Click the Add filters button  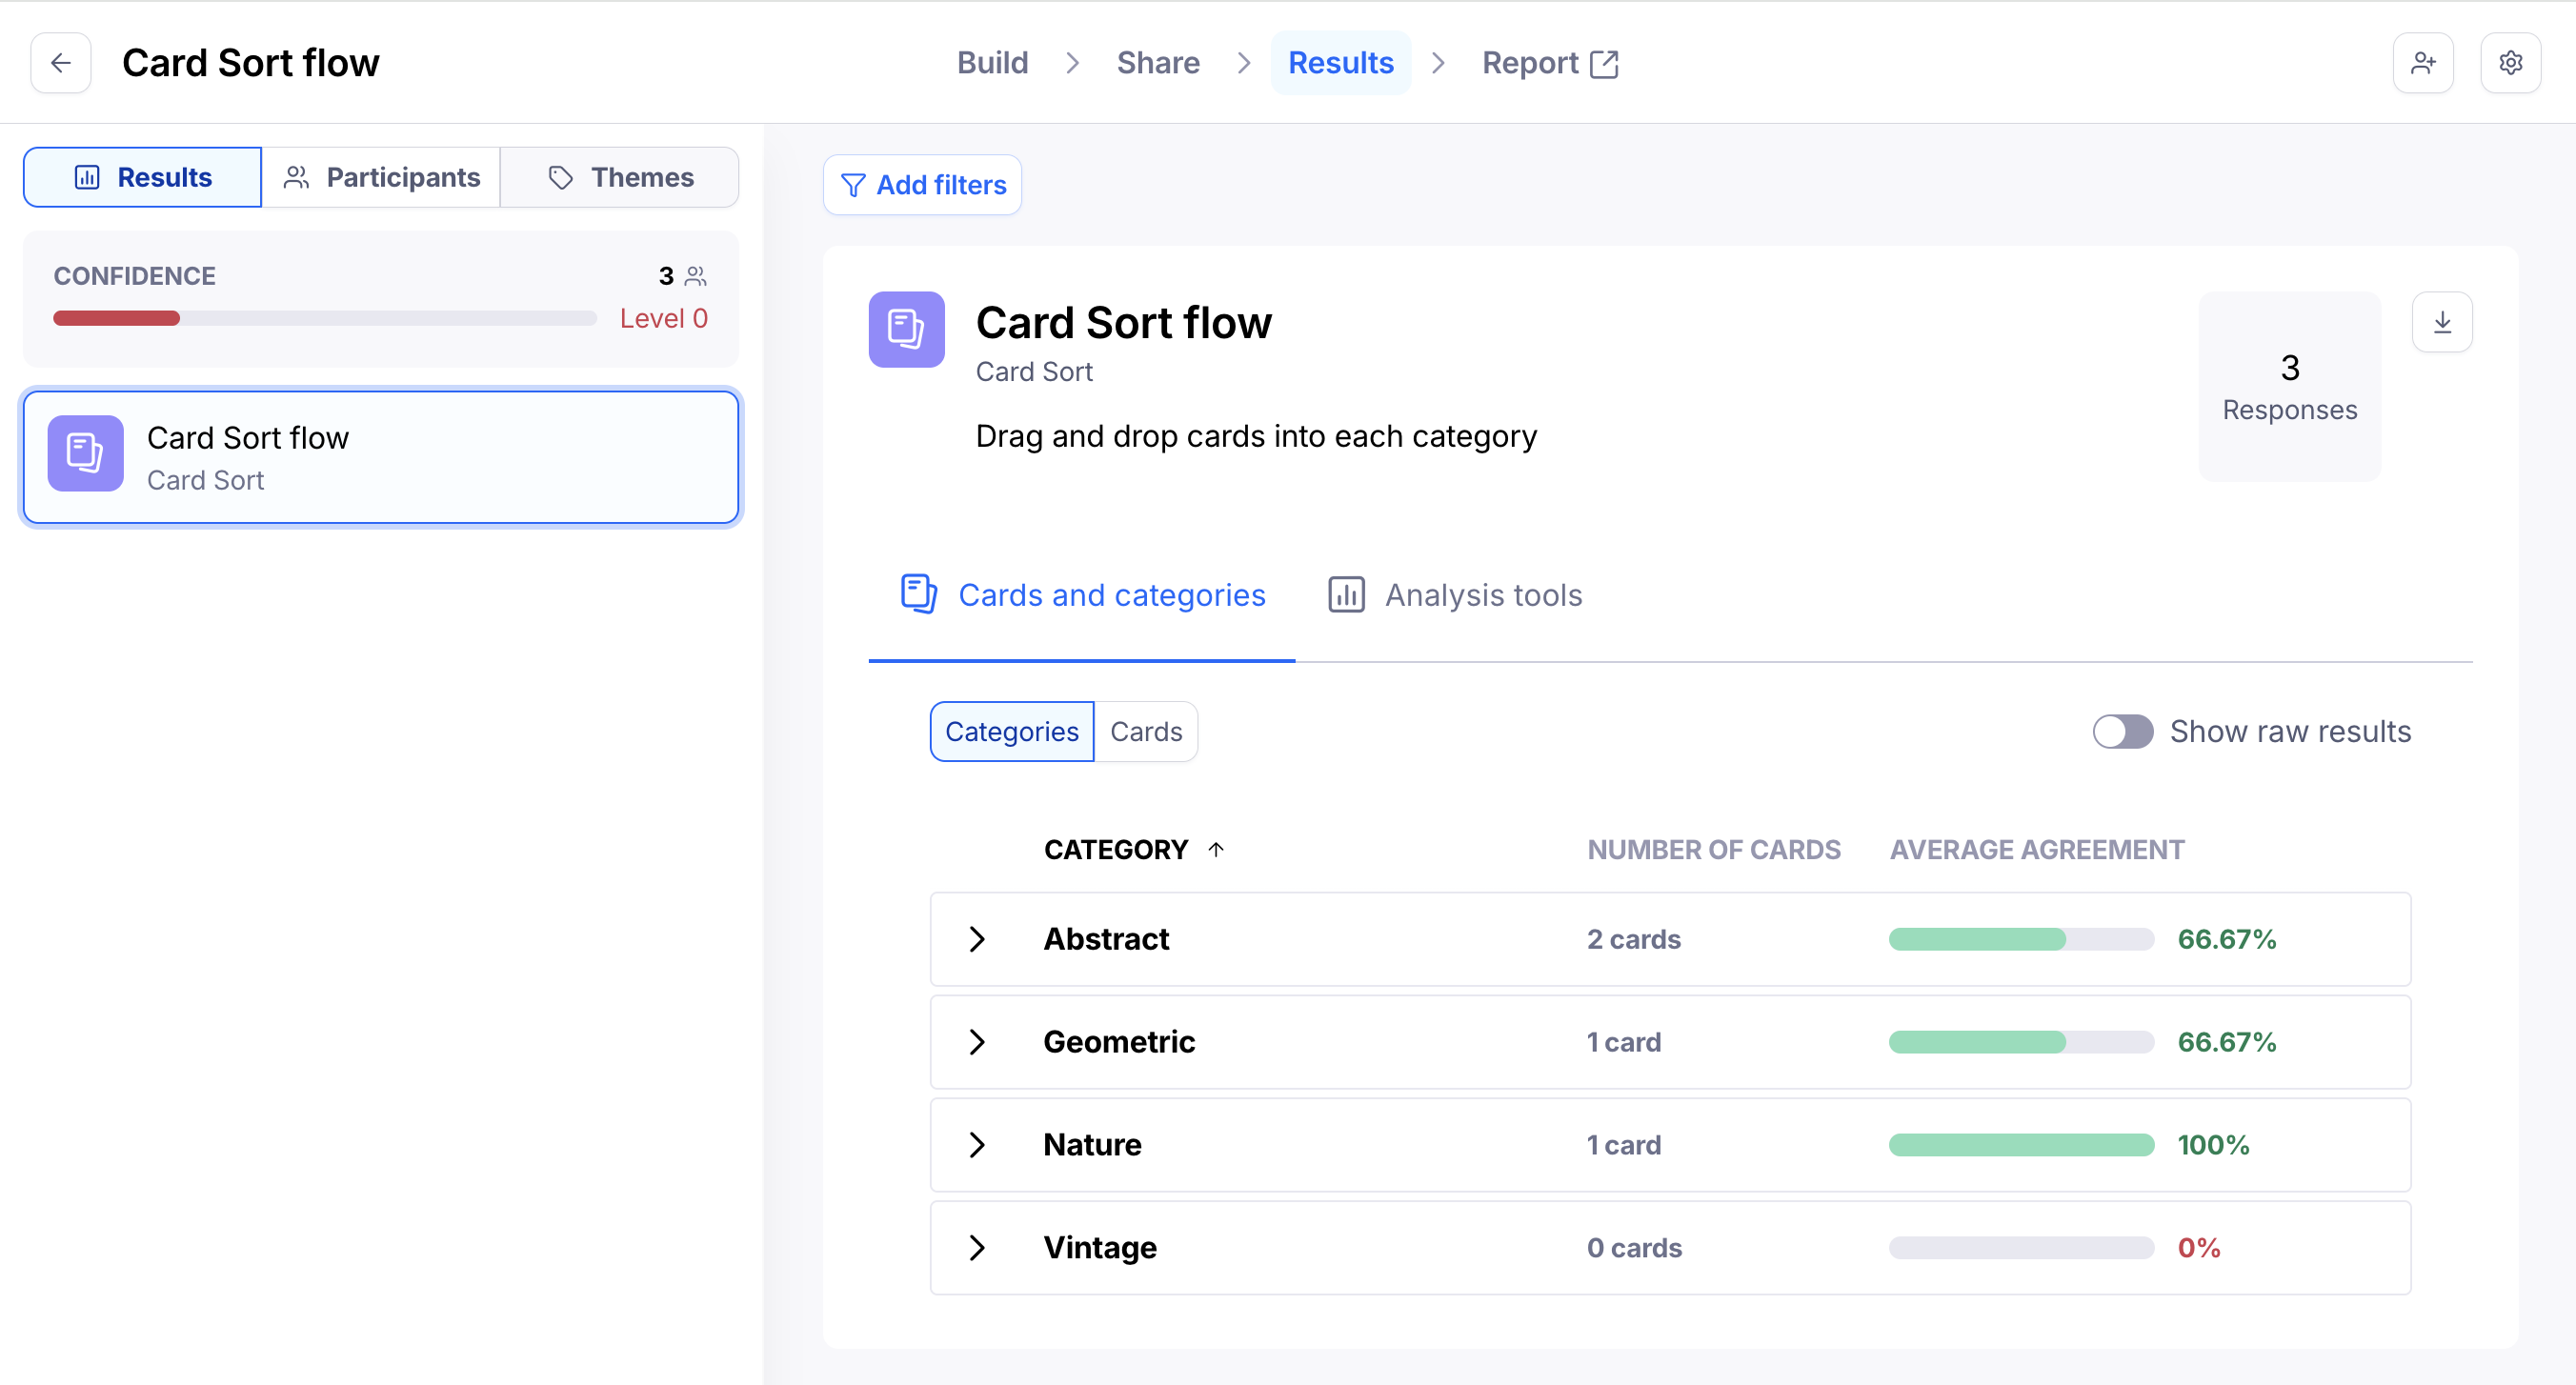[x=922, y=185]
